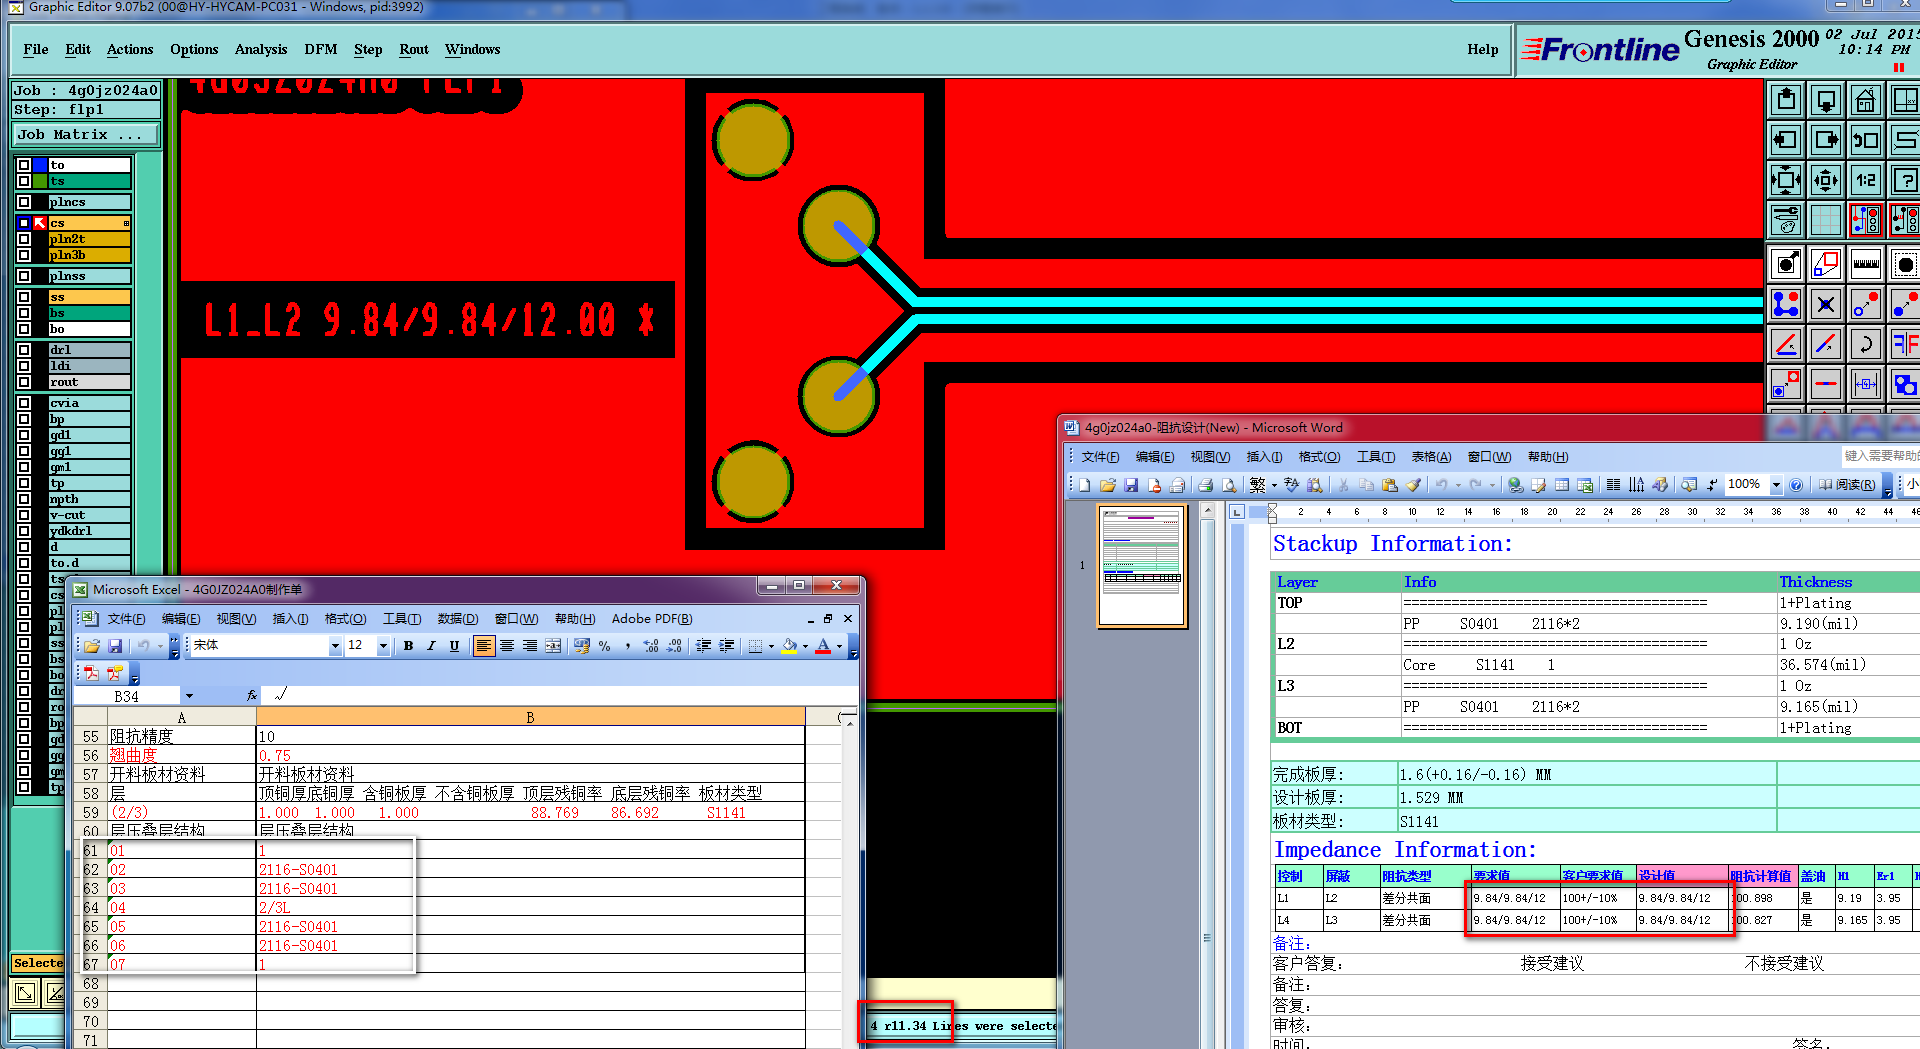Viewport: 1920px width, 1049px height.
Task: Open Excel 数据(D) menu
Action: [x=458, y=619]
